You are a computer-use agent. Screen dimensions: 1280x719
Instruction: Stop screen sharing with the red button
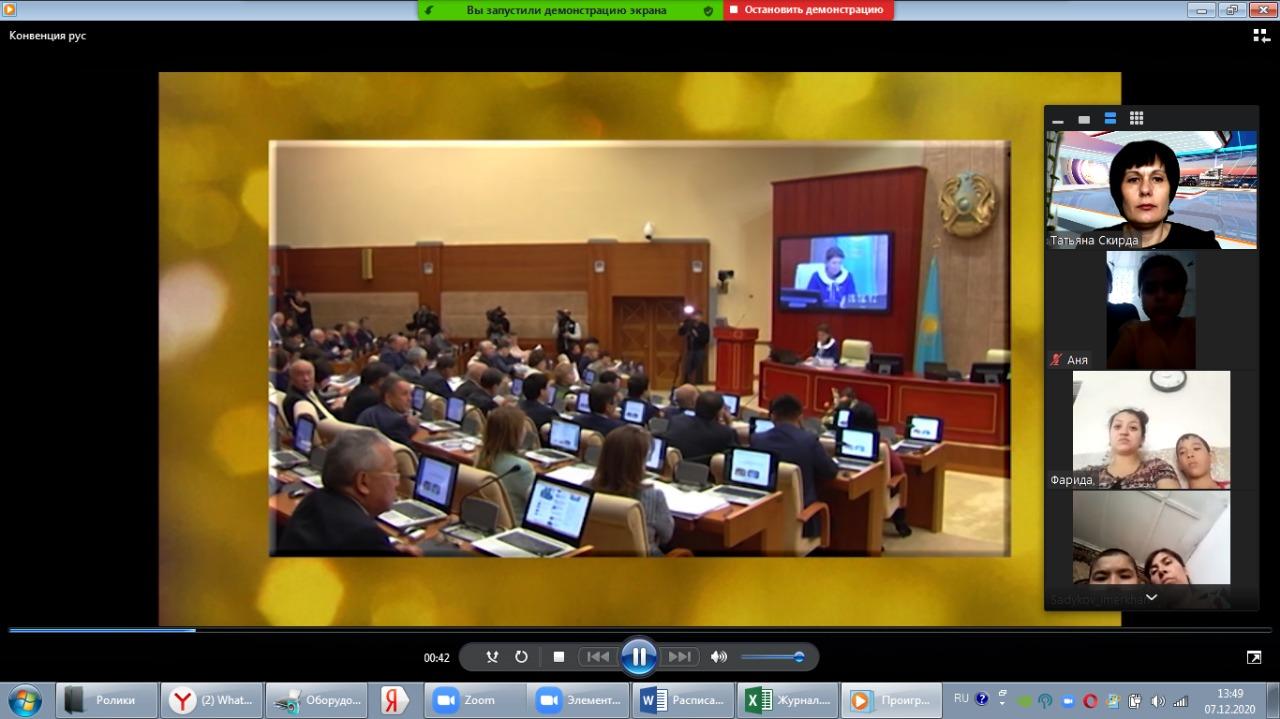click(x=808, y=10)
